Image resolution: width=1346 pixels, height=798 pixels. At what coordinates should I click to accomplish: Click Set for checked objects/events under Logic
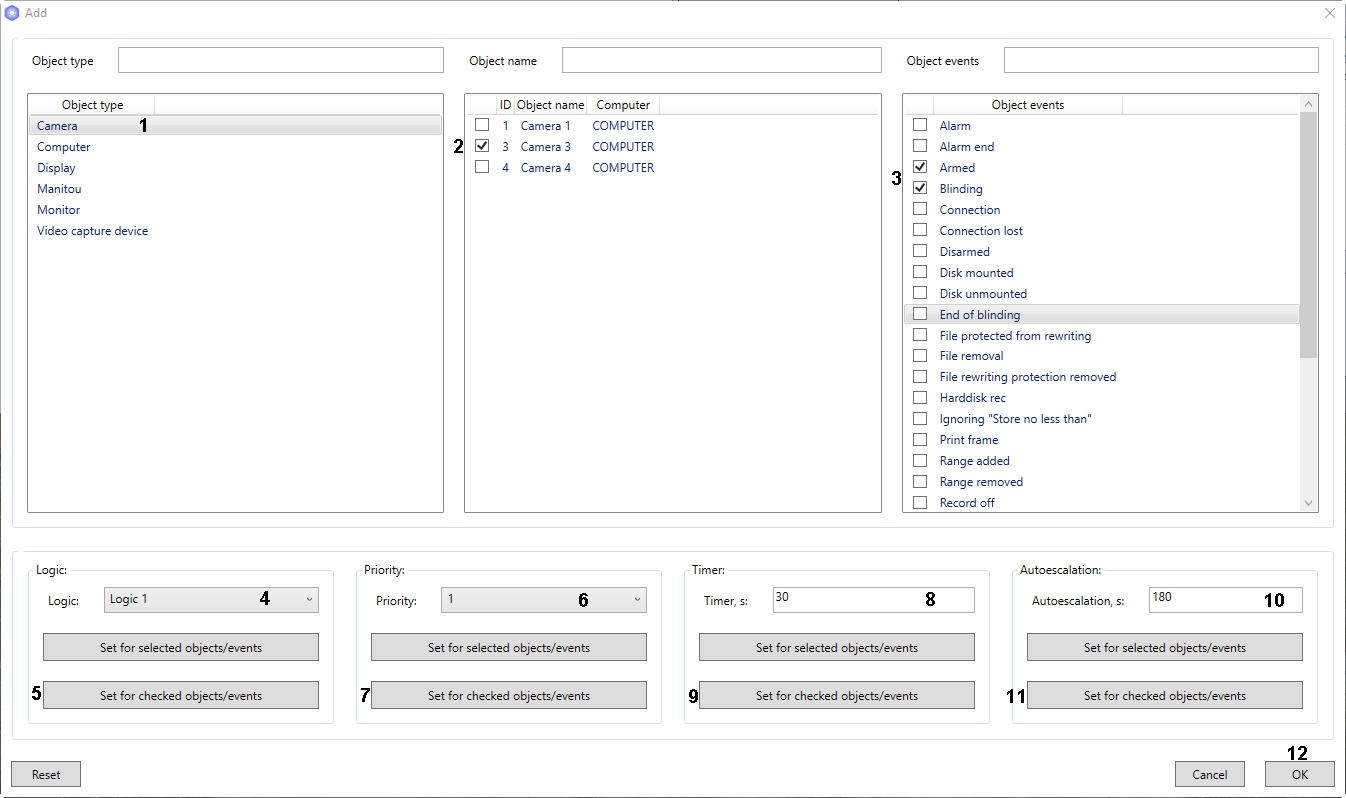pos(181,695)
